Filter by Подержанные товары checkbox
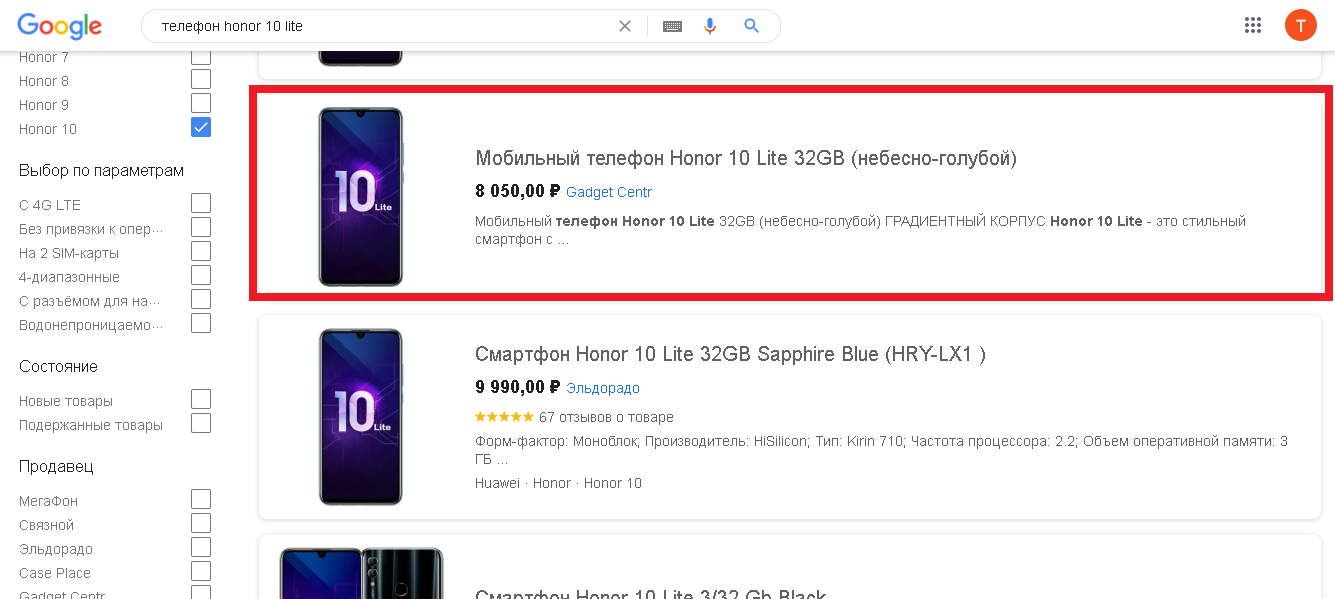Image resolution: width=1335 pixels, height=599 pixels. [201, 424]
